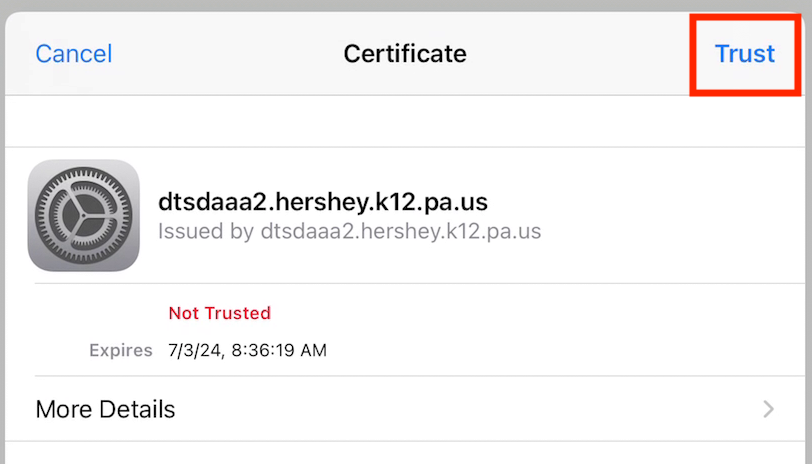The height and width of the screenshot is (464, 812).
Task: Click the "Certificate" header title
Action: (x=405, y=53)
